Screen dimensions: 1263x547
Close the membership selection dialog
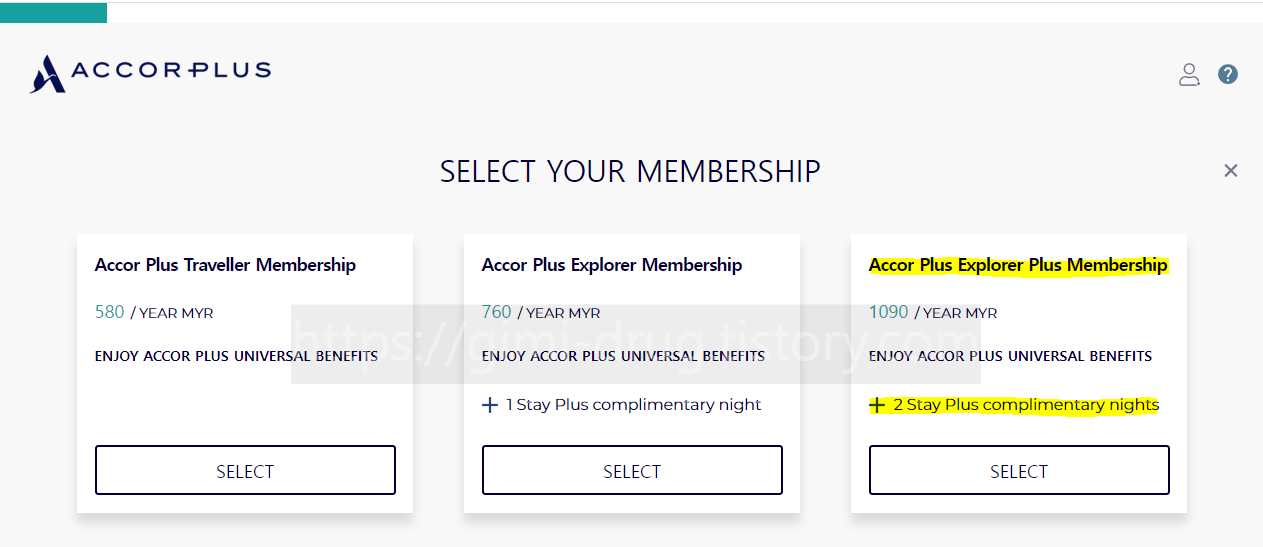coord(1231,171)
